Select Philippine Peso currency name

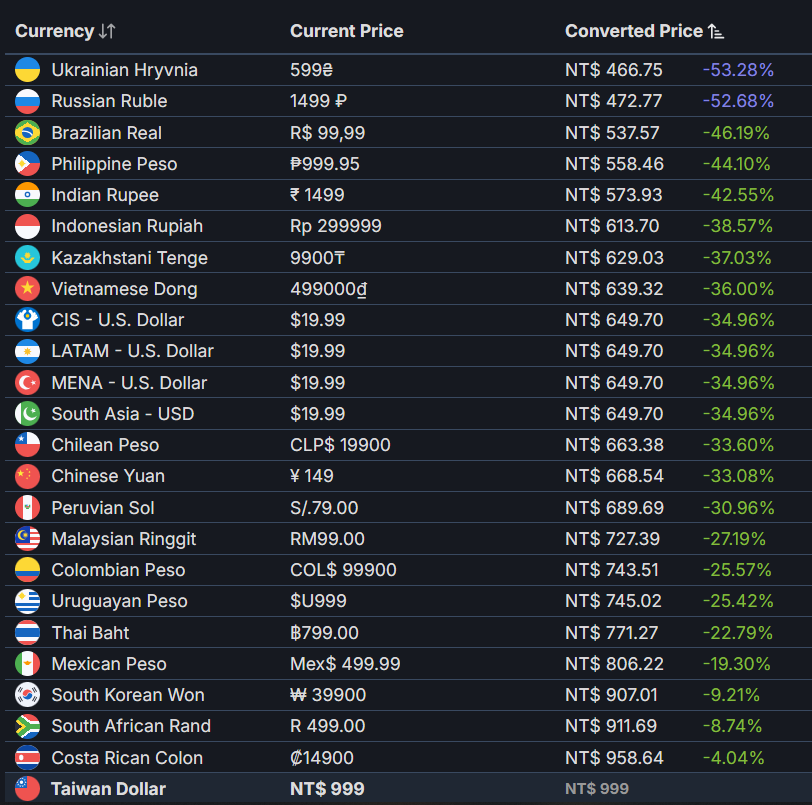click(114, 164)
